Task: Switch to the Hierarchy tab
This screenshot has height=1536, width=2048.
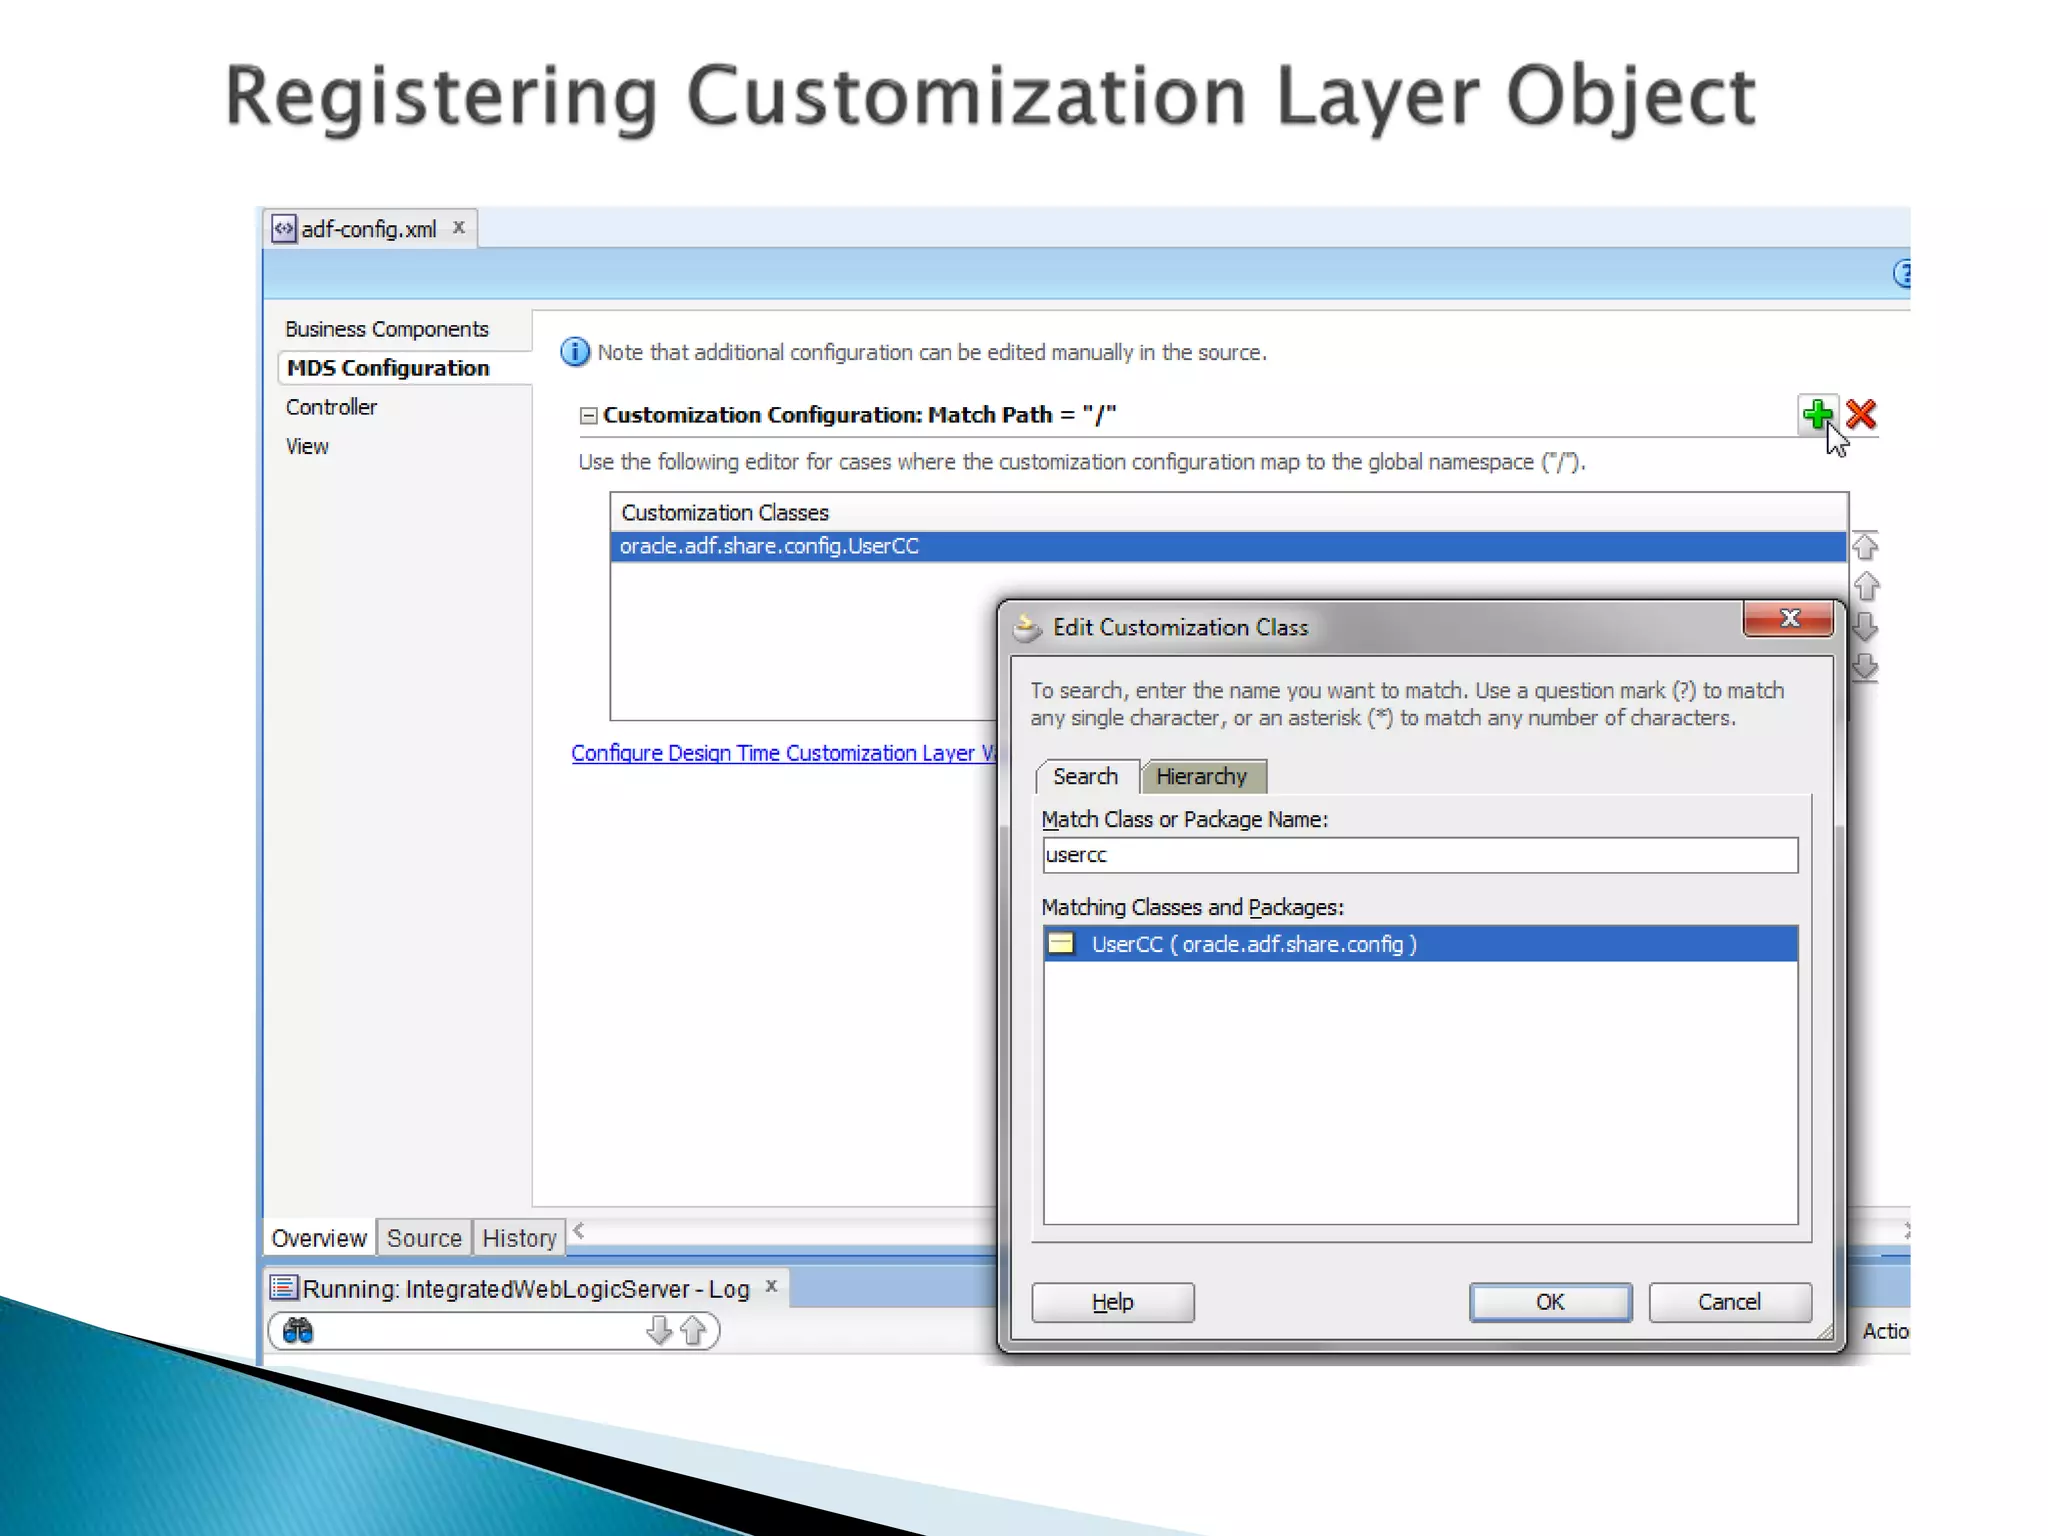Action: [x=1201, y=777]
